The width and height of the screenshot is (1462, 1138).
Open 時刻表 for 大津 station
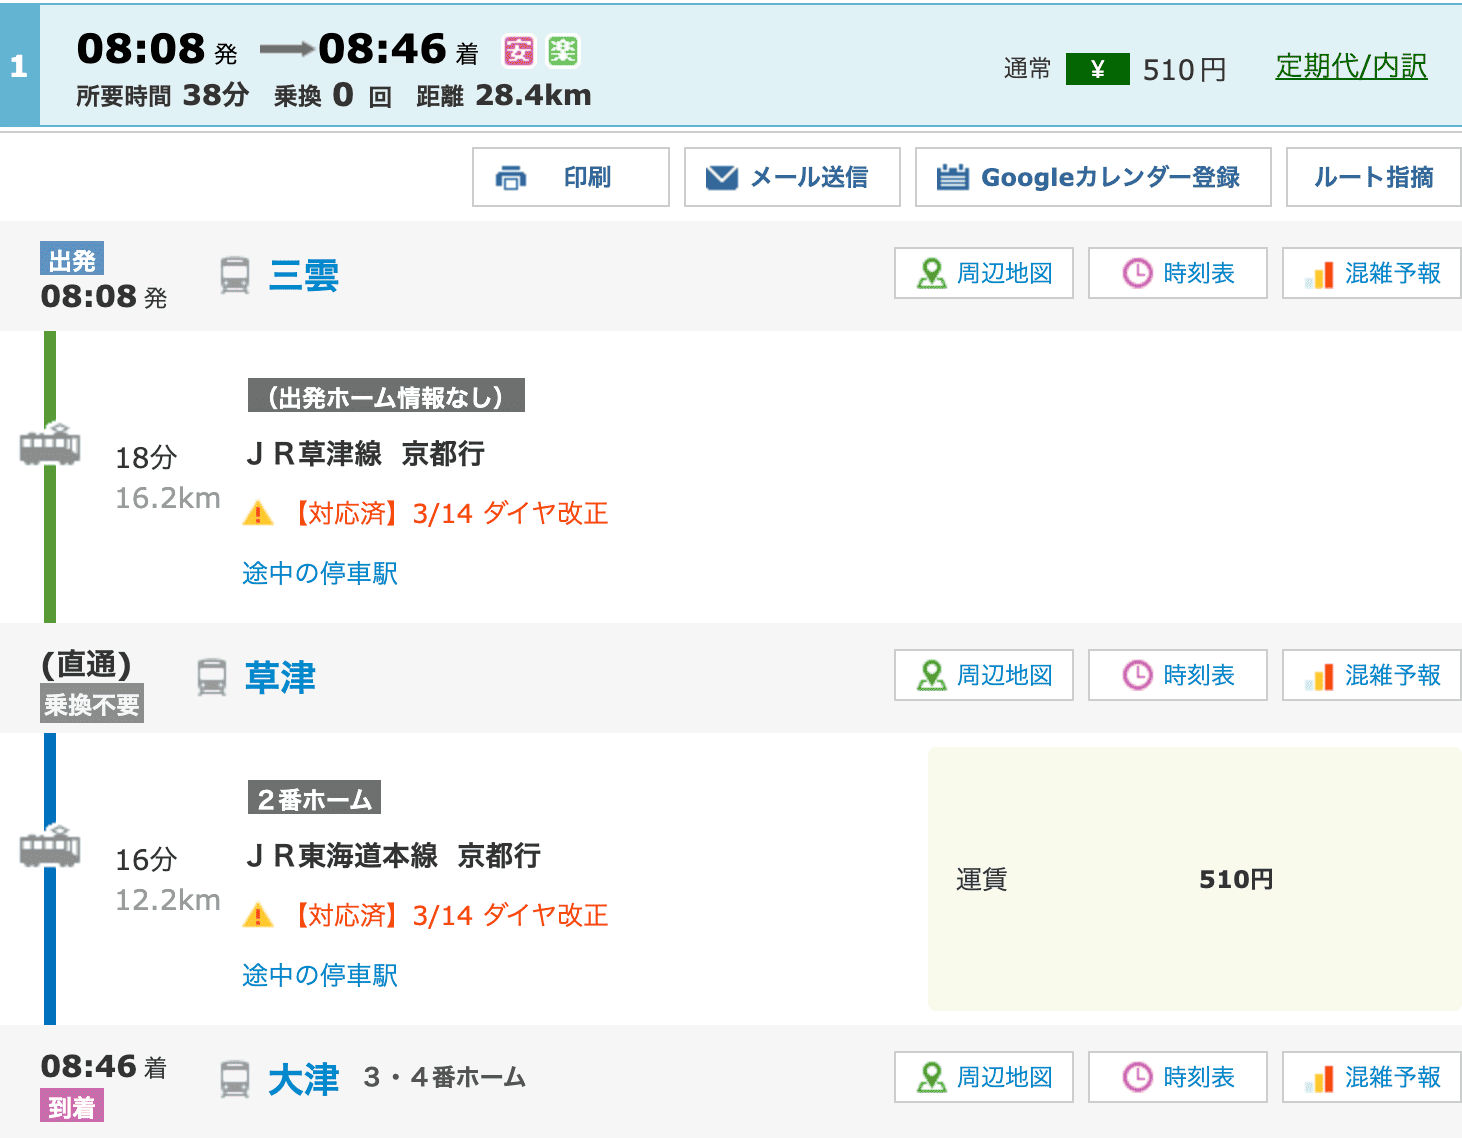(1178, 1077)
